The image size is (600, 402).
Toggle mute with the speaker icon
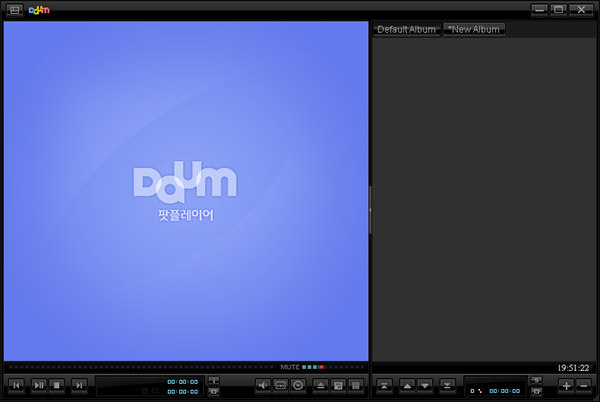263,385
